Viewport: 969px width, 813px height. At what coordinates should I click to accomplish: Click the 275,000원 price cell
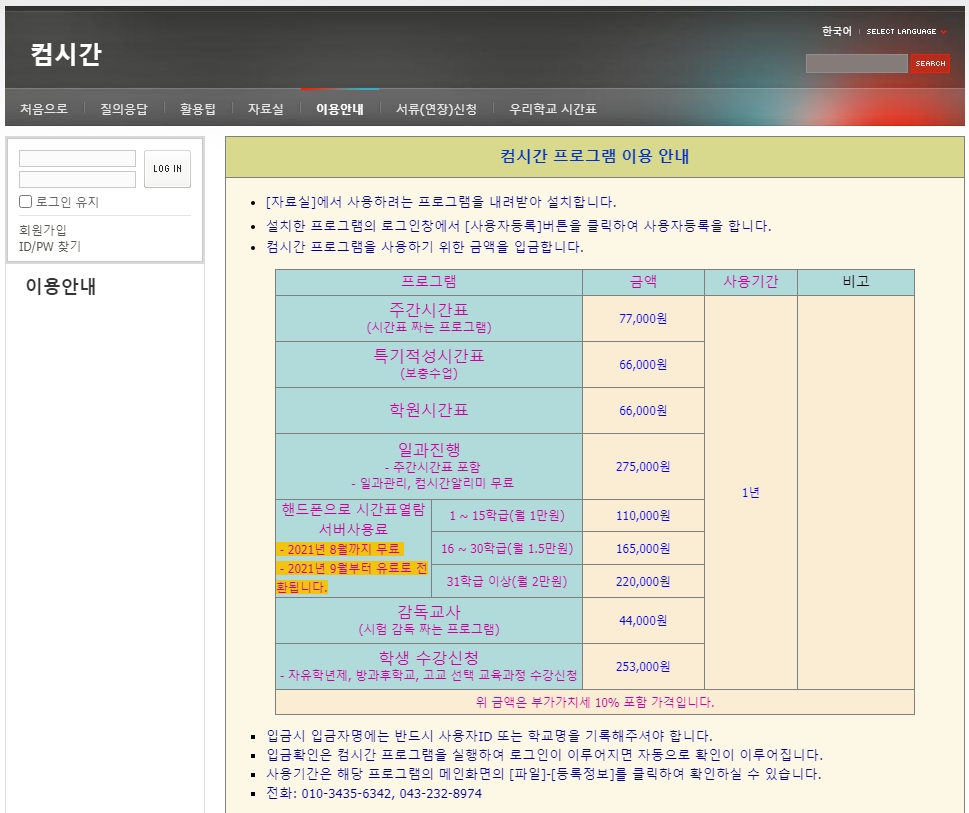coord(643,466)
